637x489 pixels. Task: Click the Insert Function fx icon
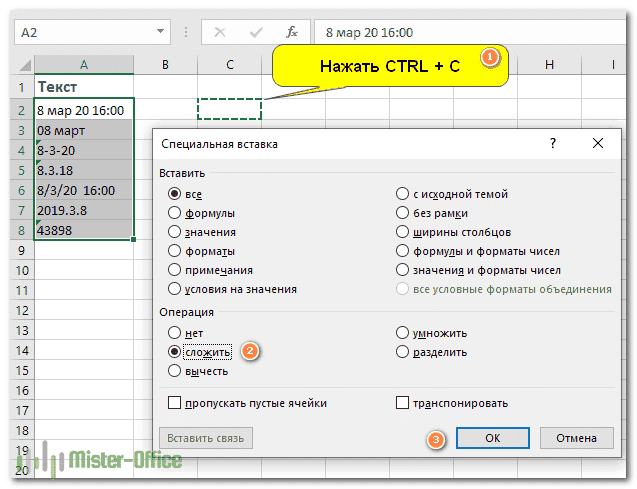click(x=292, y=32)
